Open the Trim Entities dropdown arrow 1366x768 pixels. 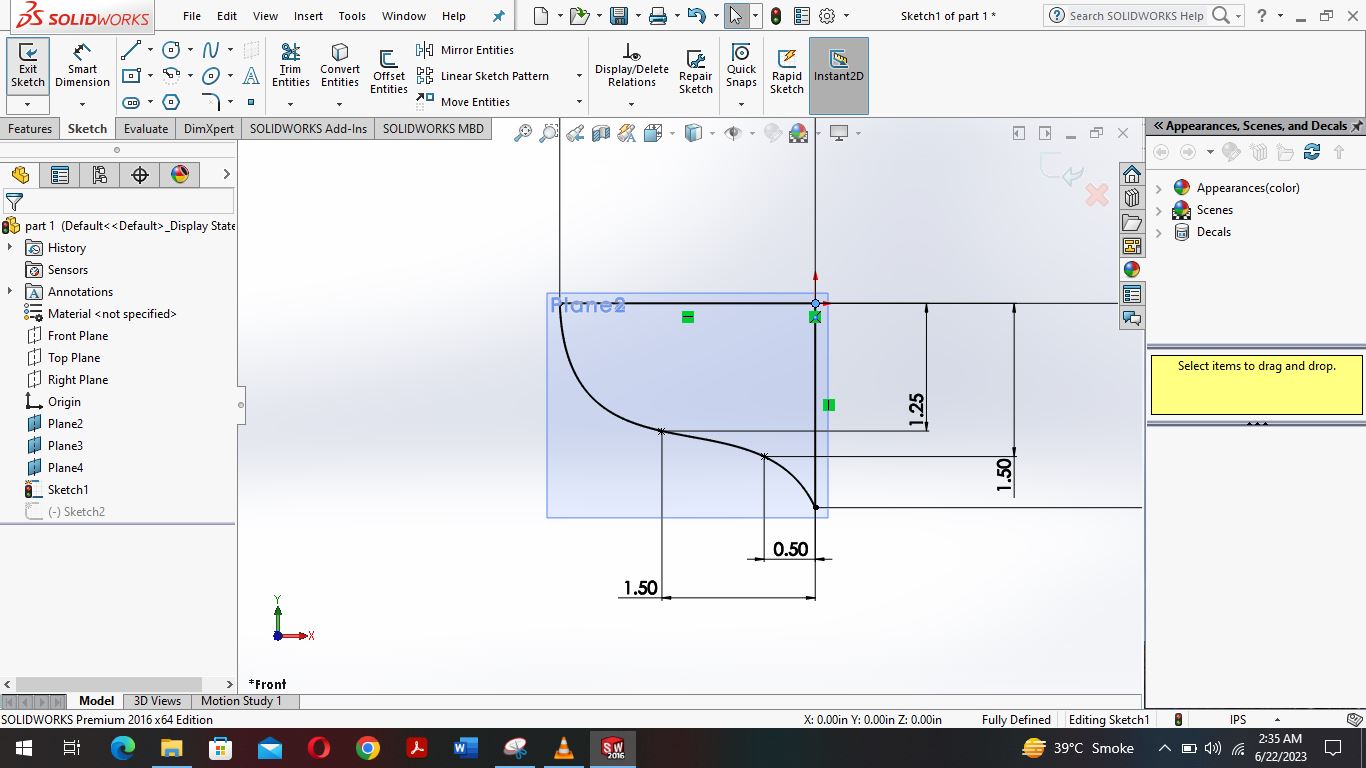coord(290,104)
